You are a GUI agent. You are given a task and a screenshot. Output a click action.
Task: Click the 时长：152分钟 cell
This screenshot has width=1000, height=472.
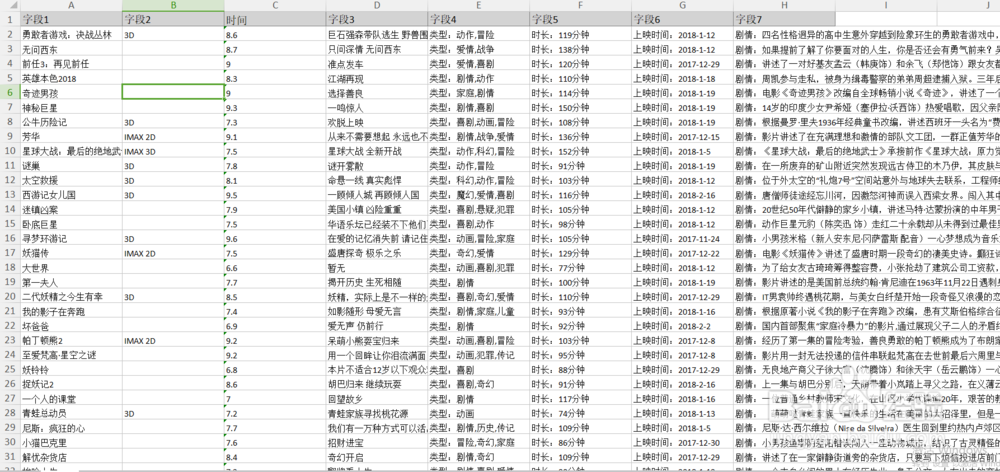(580, 151)
